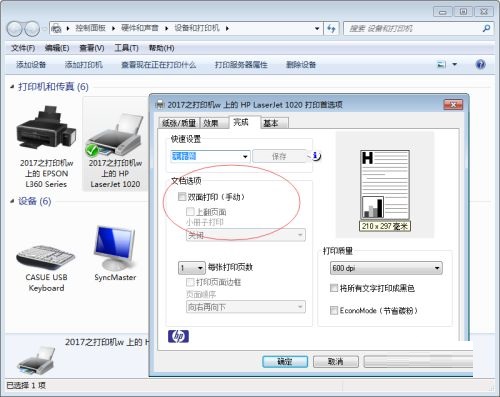This screenshot has height=397, width=500.
Task: Open the 打印质量 600 dpi dropdown
Action: click(x=386, y=268)
